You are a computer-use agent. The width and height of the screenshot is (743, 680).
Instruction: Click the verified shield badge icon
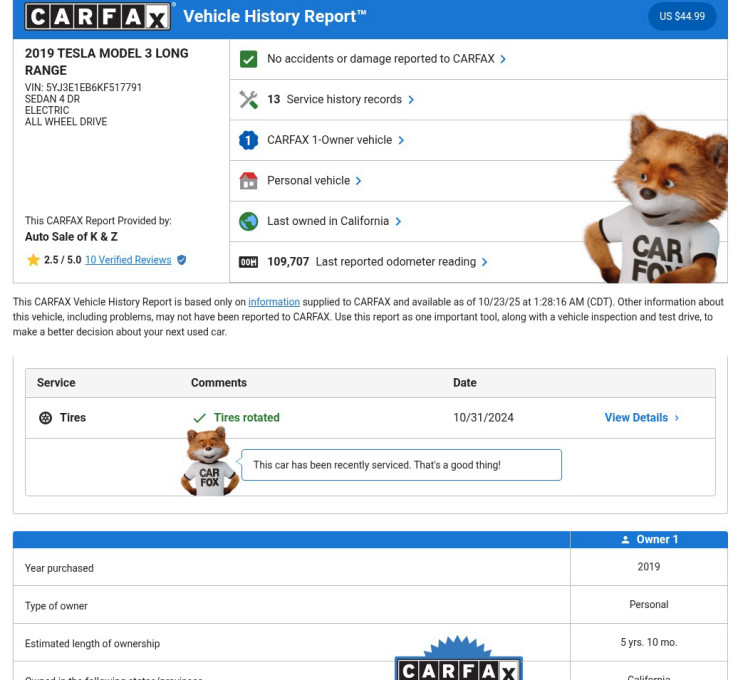(x=181, y=260)
